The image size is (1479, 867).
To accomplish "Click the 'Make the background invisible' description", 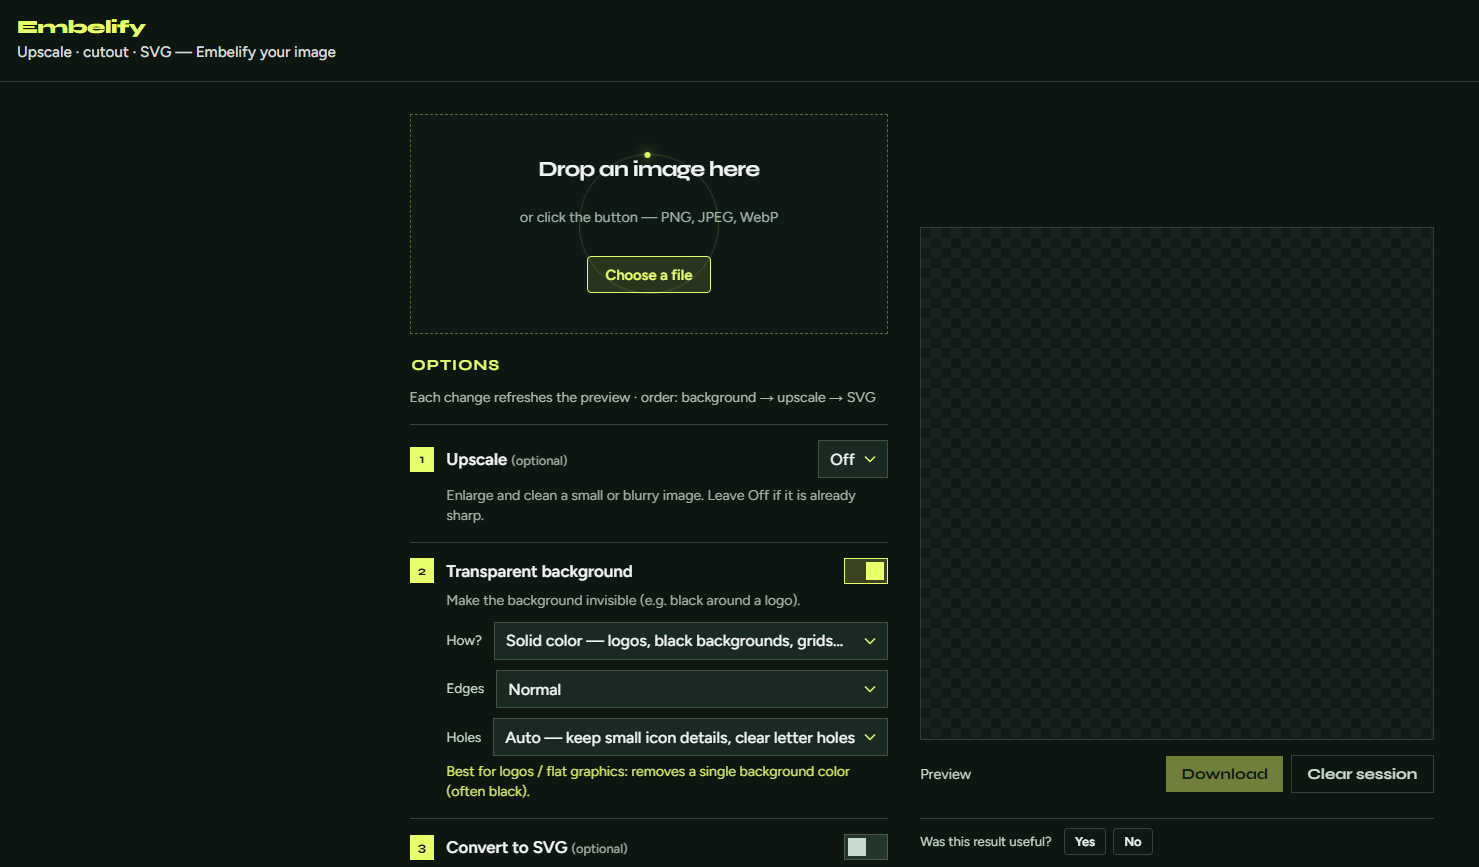I will point(623,600).
